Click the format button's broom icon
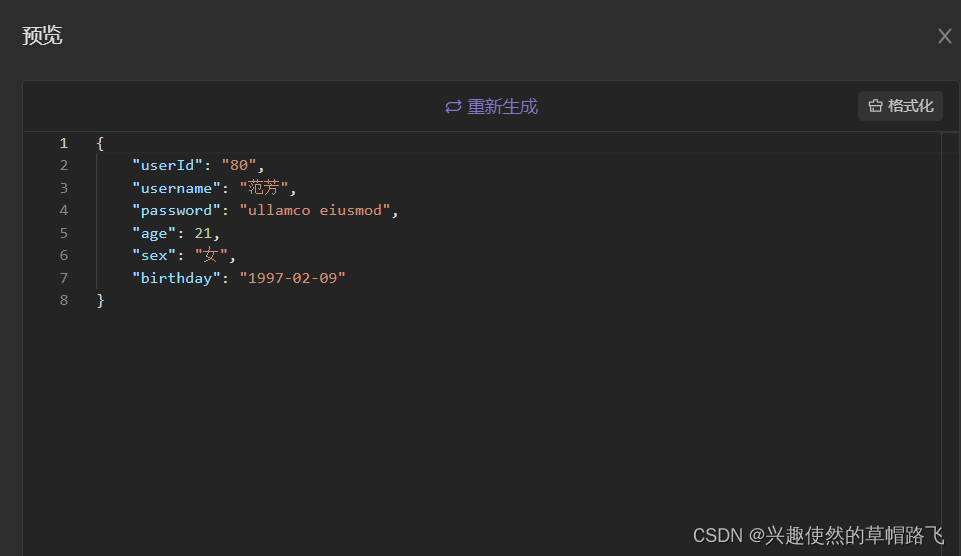Image resolution: width=961 pixels, height=556 pixels. pos(875,106)
